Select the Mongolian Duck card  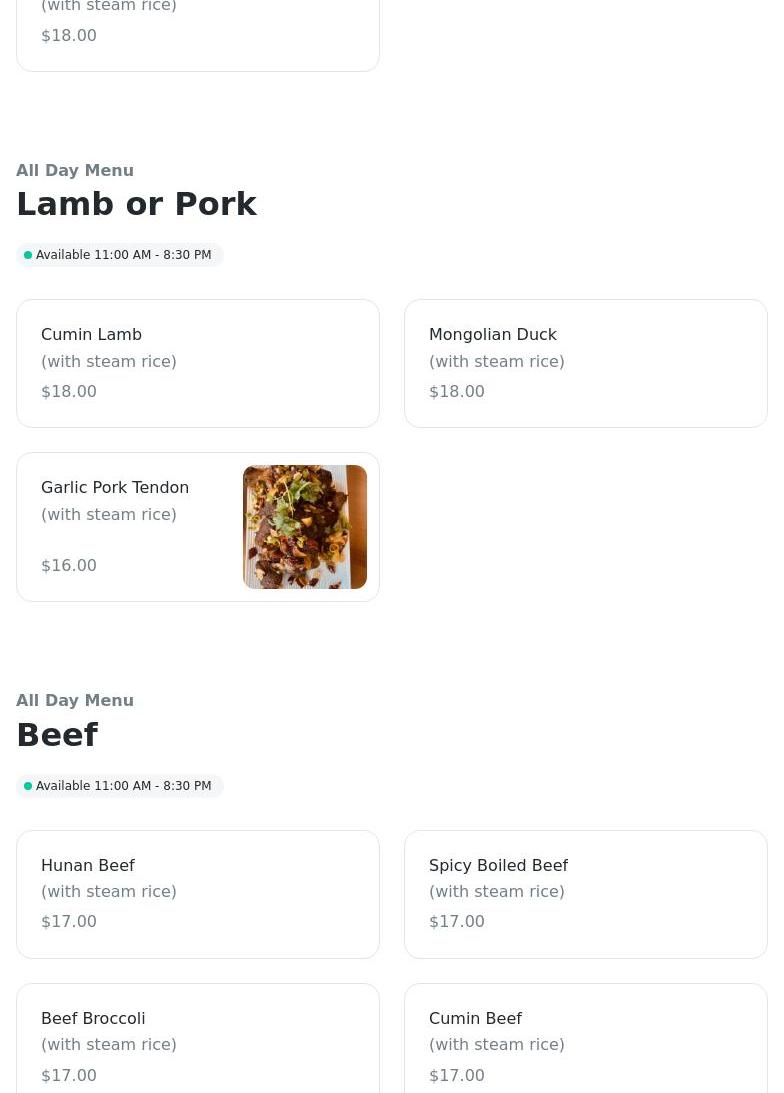(585, 363)
